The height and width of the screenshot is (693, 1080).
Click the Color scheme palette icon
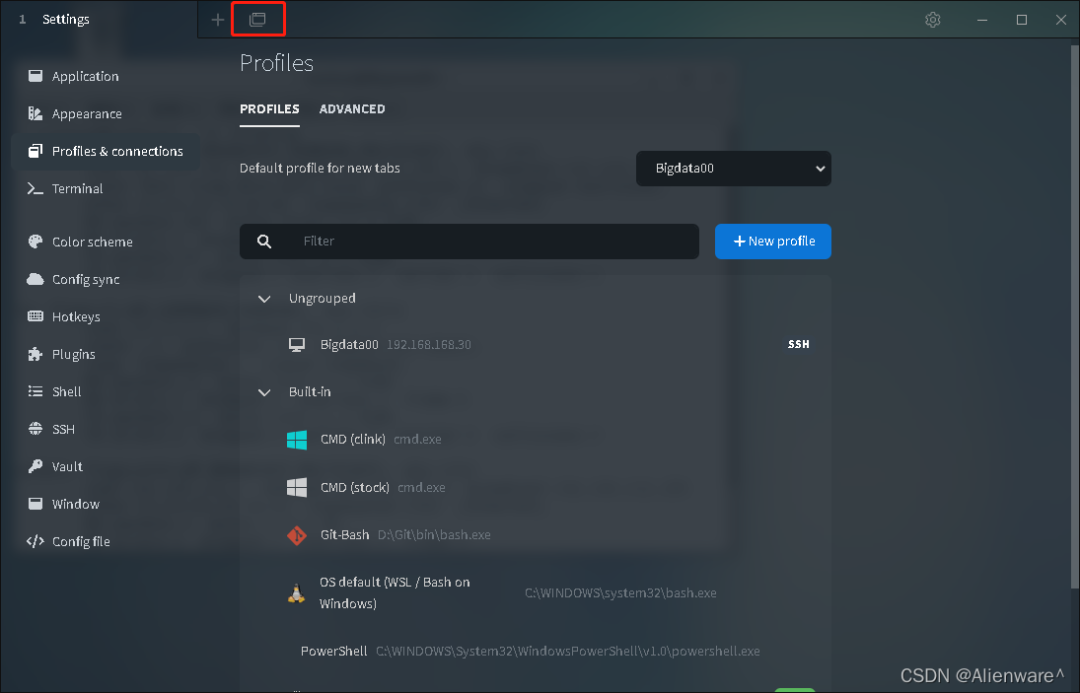click(35, 241)
